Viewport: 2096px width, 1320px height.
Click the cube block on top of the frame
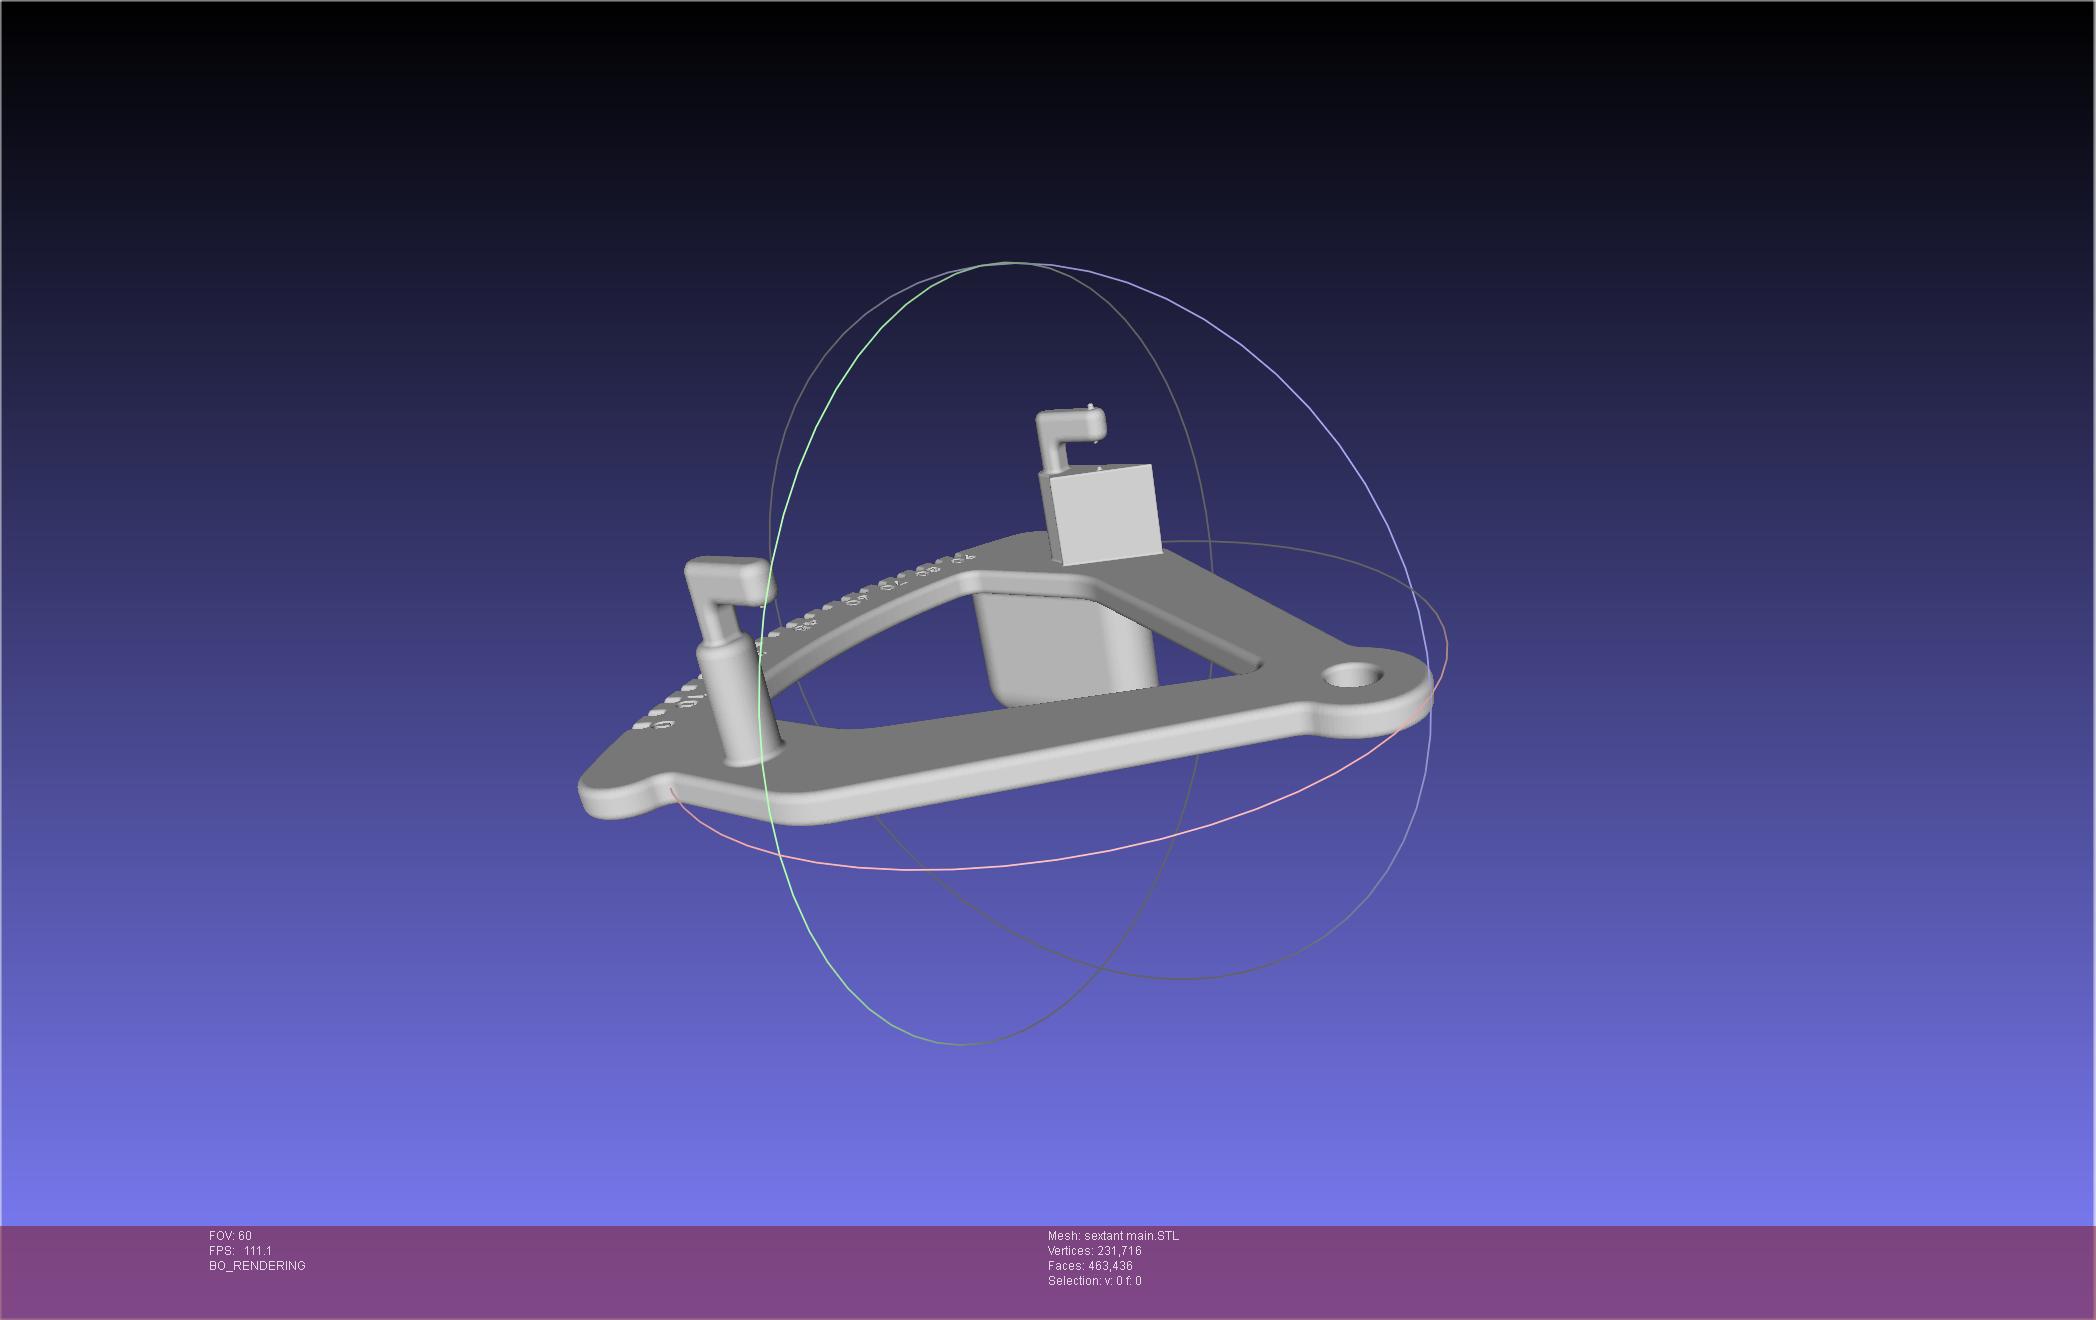1105,515
